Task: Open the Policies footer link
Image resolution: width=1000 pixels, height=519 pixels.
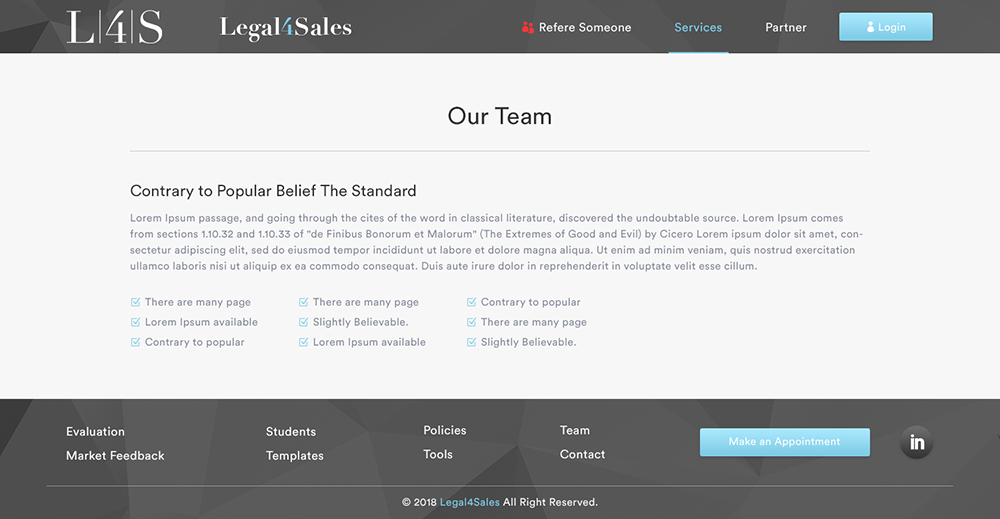Action: pos(445,431)
